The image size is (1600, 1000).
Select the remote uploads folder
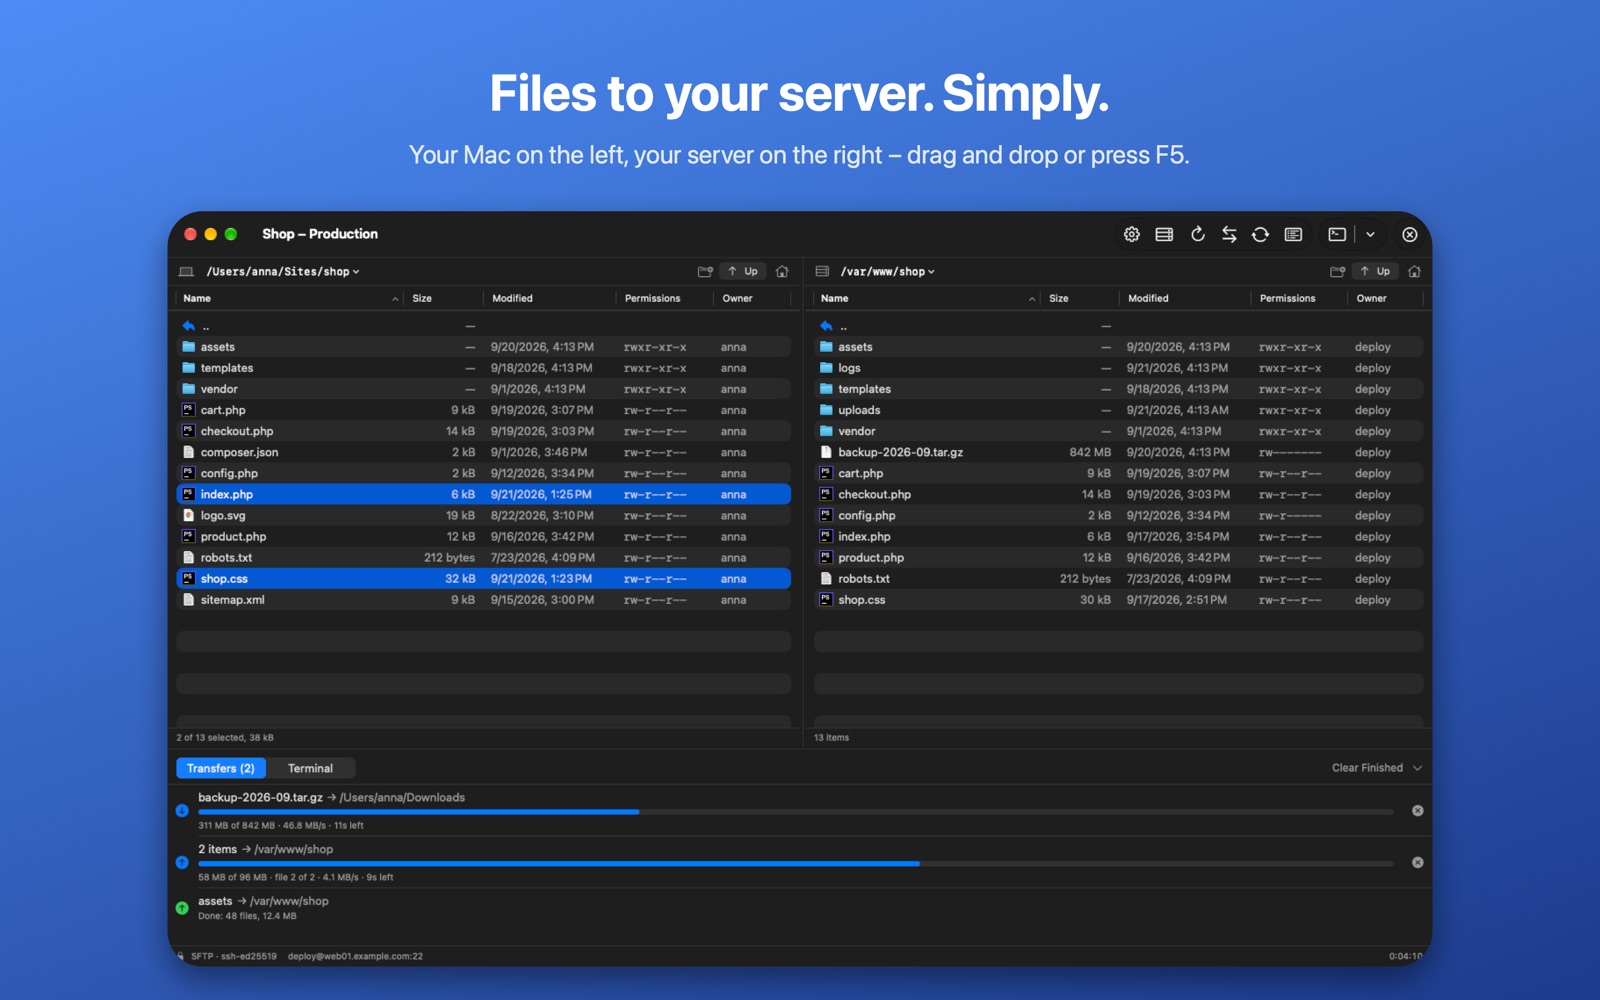click(x=1118, y=410)
